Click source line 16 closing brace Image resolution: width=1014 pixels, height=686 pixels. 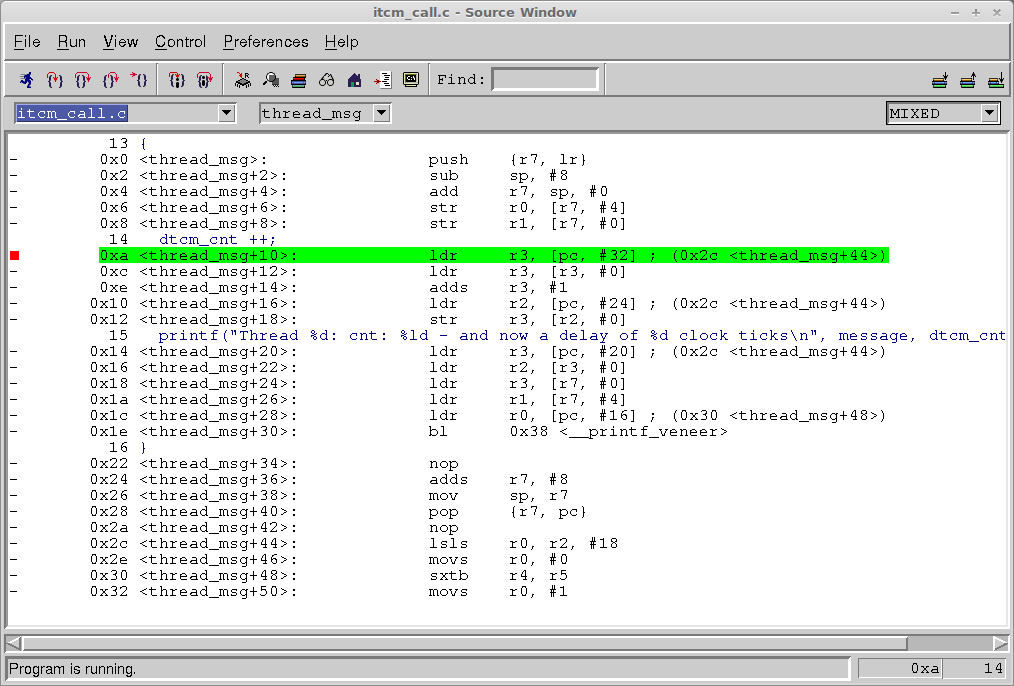(143, 448)
